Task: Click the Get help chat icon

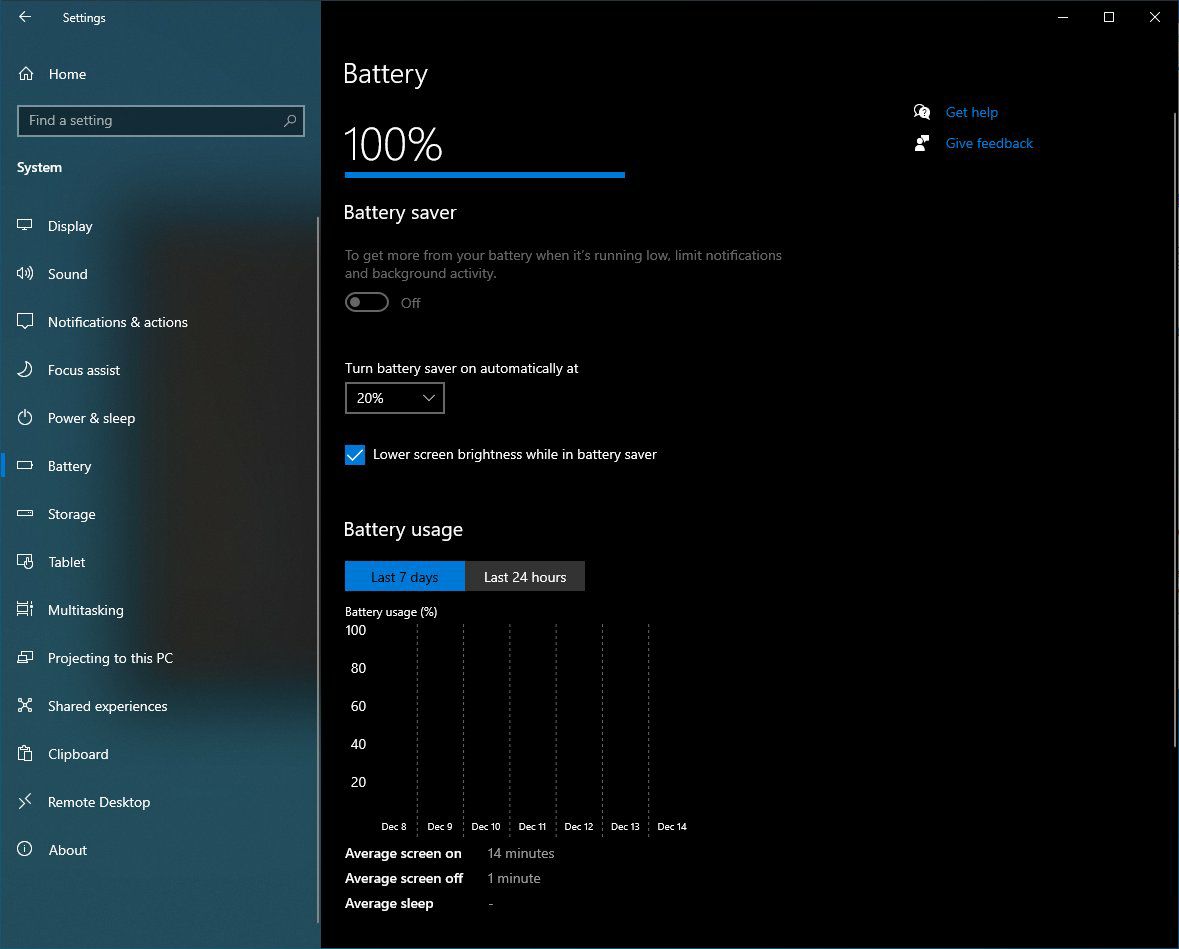Action: point(922,112)
